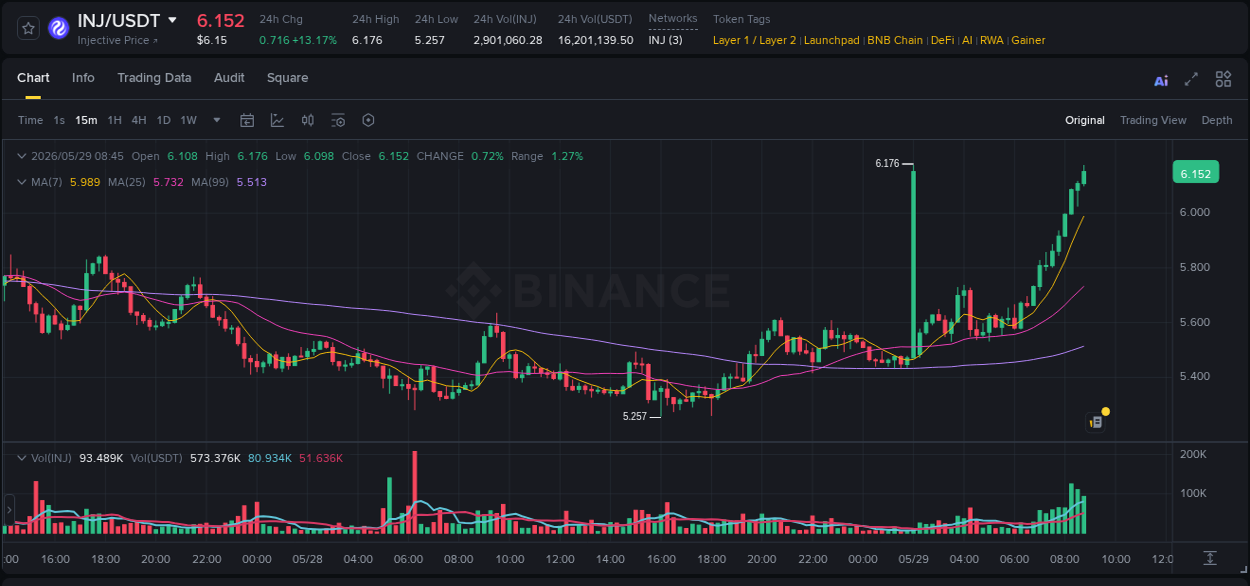Click the current price label 6.152 on axis
Screen dimensions: 1250x586
point(1195,174)
